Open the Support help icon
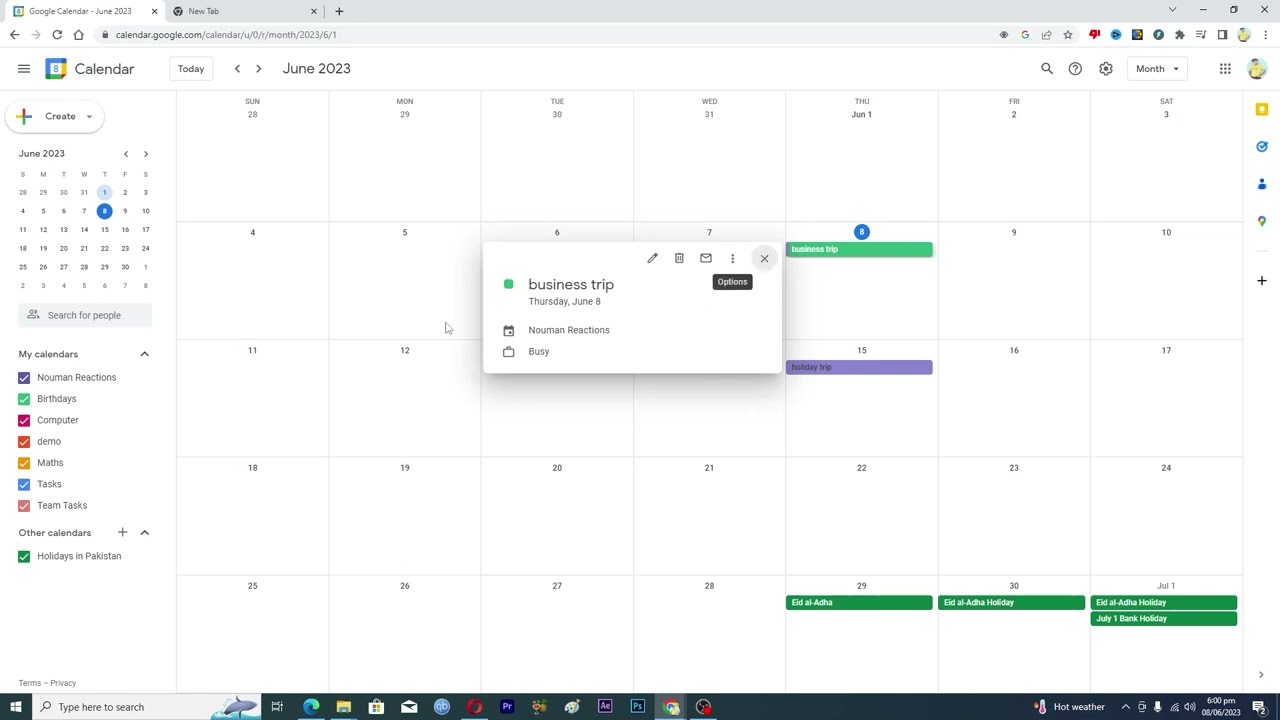Image resolution: width=1280 pixels, height=720 pixels. pyautogui.click(x=1075, y=69)
